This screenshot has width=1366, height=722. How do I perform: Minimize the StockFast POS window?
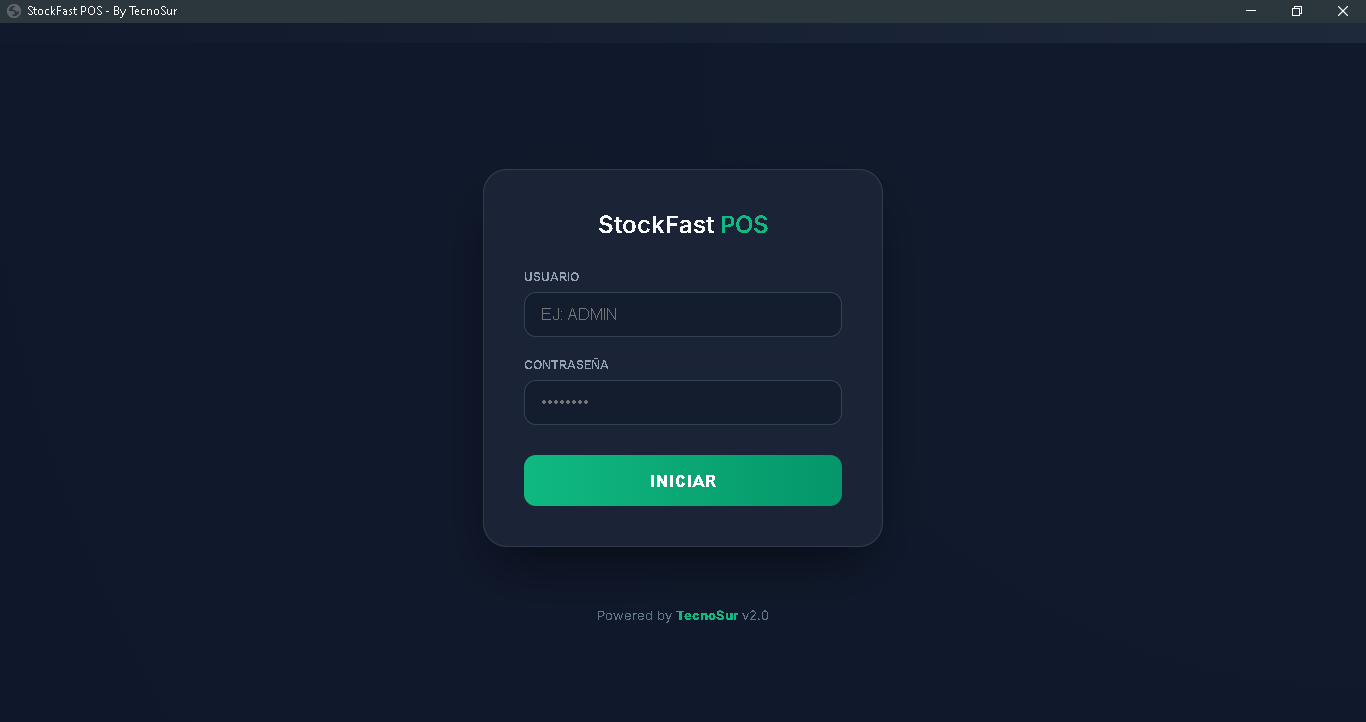(x=1251, y=11)
